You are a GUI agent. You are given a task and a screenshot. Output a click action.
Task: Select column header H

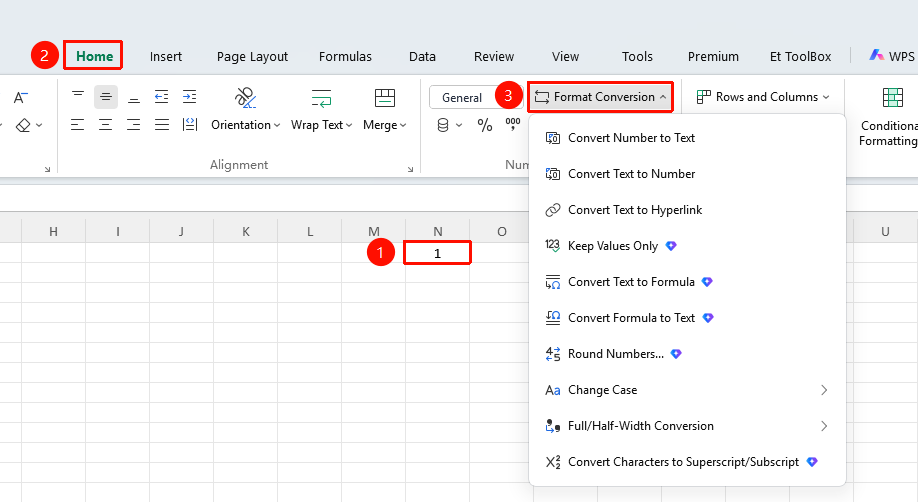coord(53,231)
